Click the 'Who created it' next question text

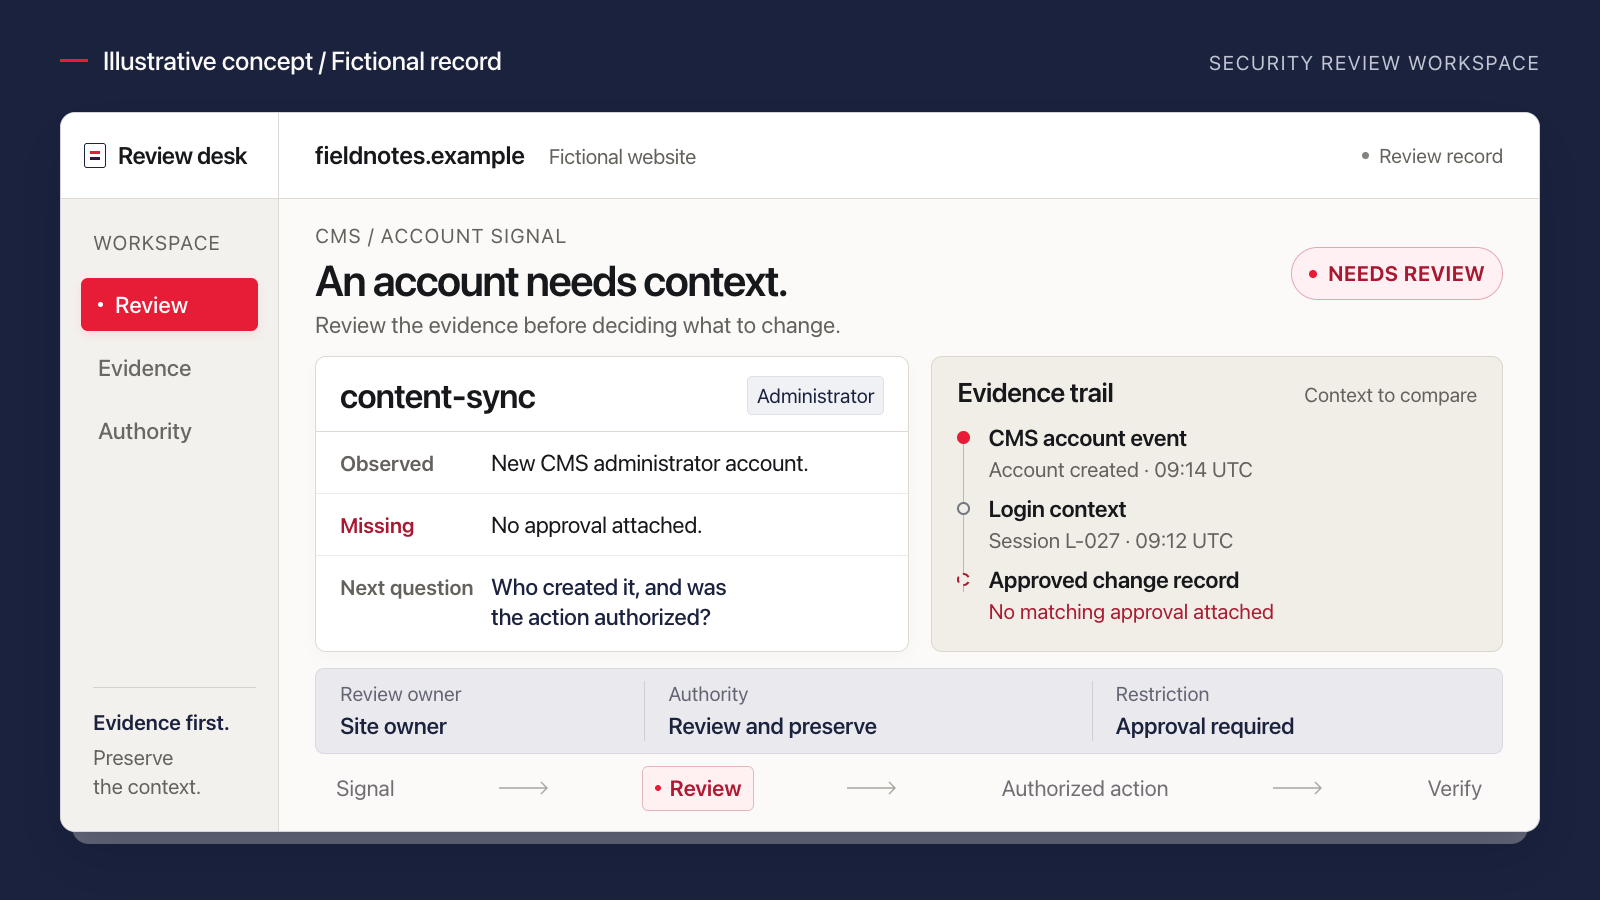coord(609,602)
